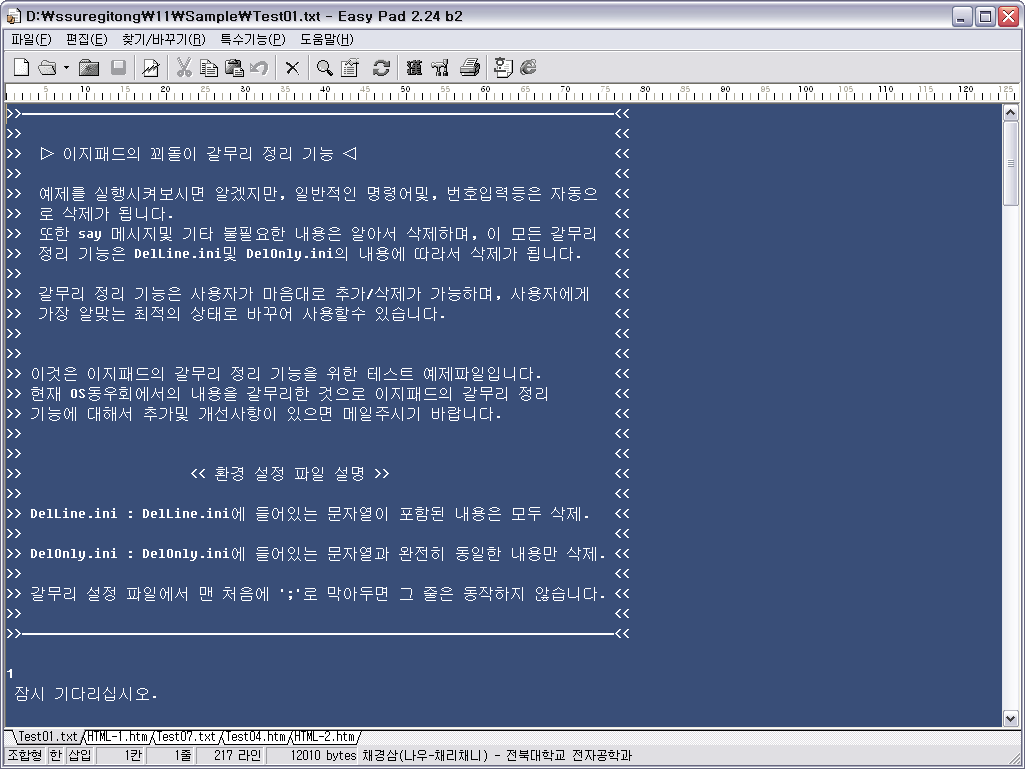1025x769 pixels.
Task: Click the vertical scrollbar thumb
Action: pos(1011,163)
